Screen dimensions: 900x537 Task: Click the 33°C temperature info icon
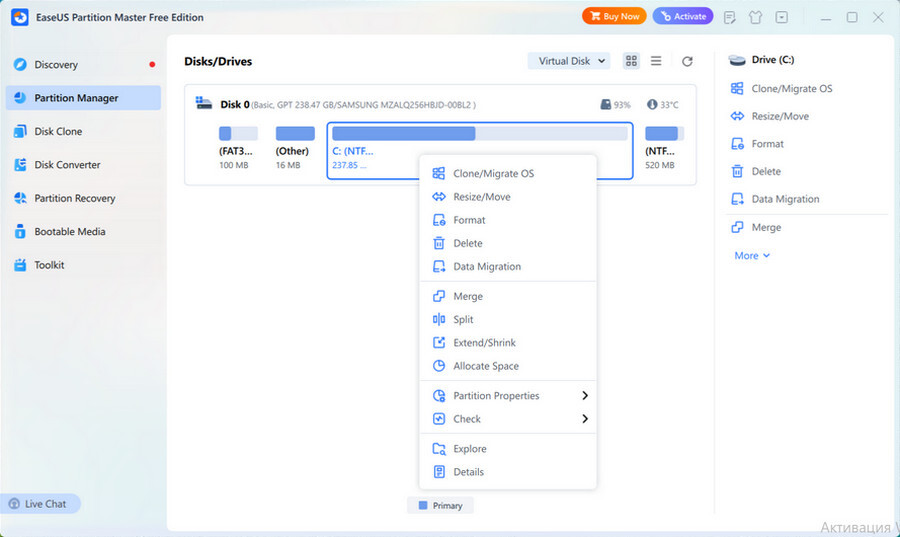coord(652,104)
